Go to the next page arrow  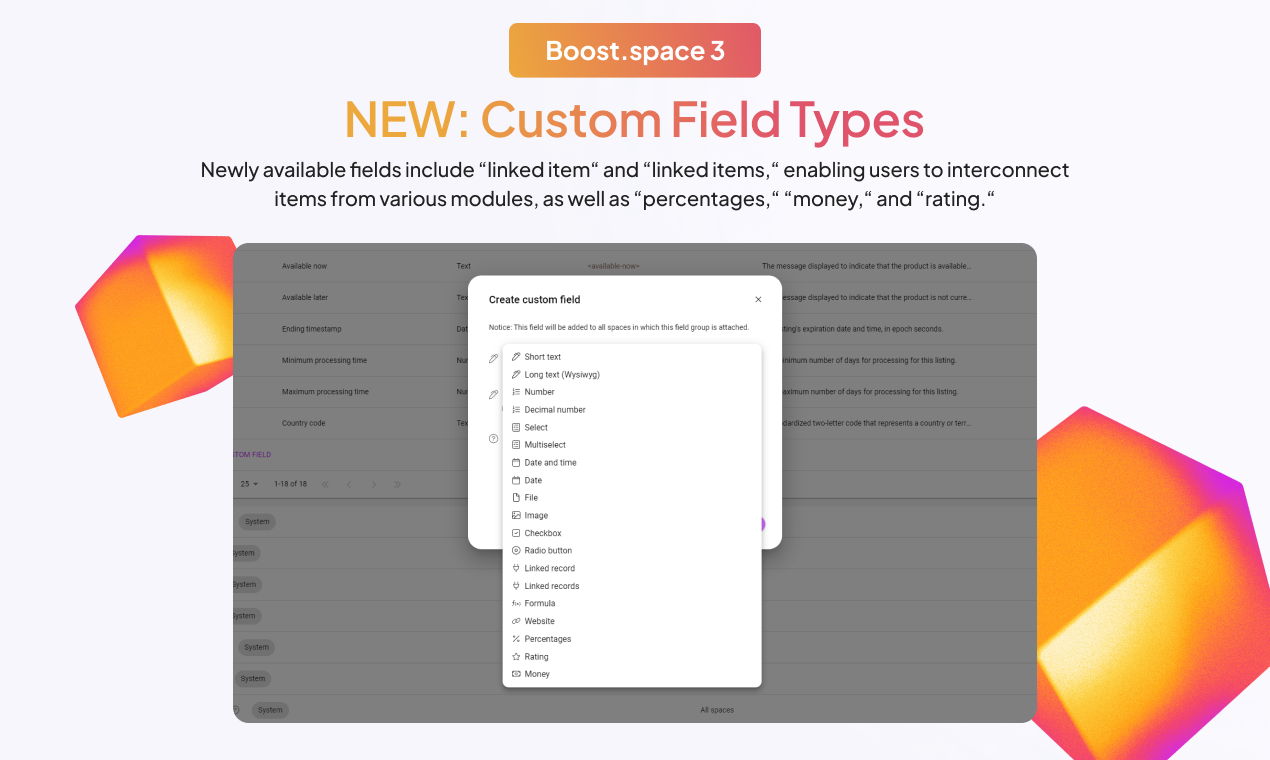click(374, 484)
